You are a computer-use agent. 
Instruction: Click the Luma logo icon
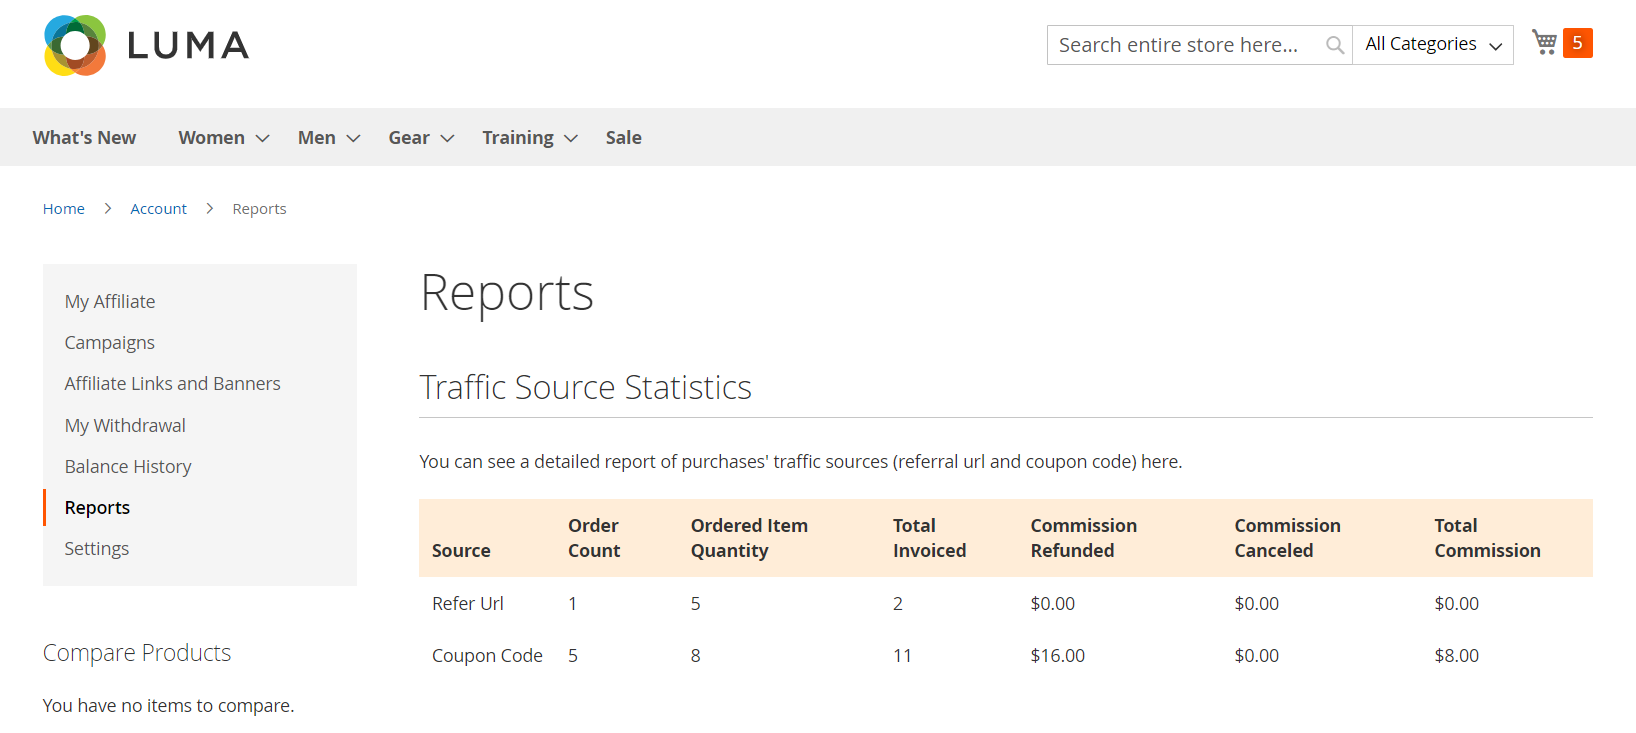(75, 45)
